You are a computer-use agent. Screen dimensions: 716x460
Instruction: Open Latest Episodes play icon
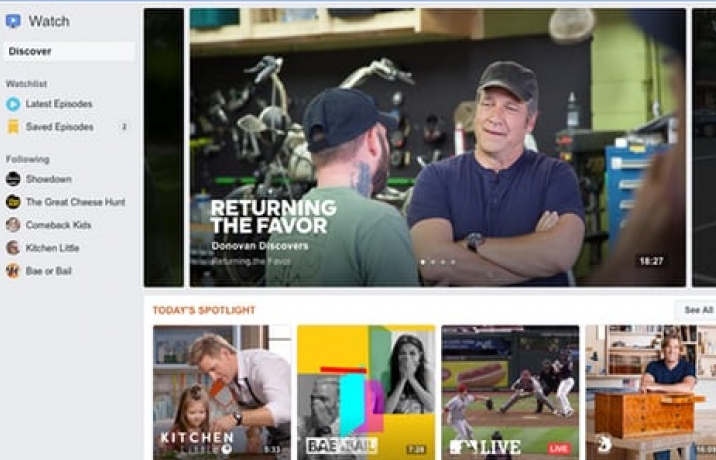click(x=13, y=104)
